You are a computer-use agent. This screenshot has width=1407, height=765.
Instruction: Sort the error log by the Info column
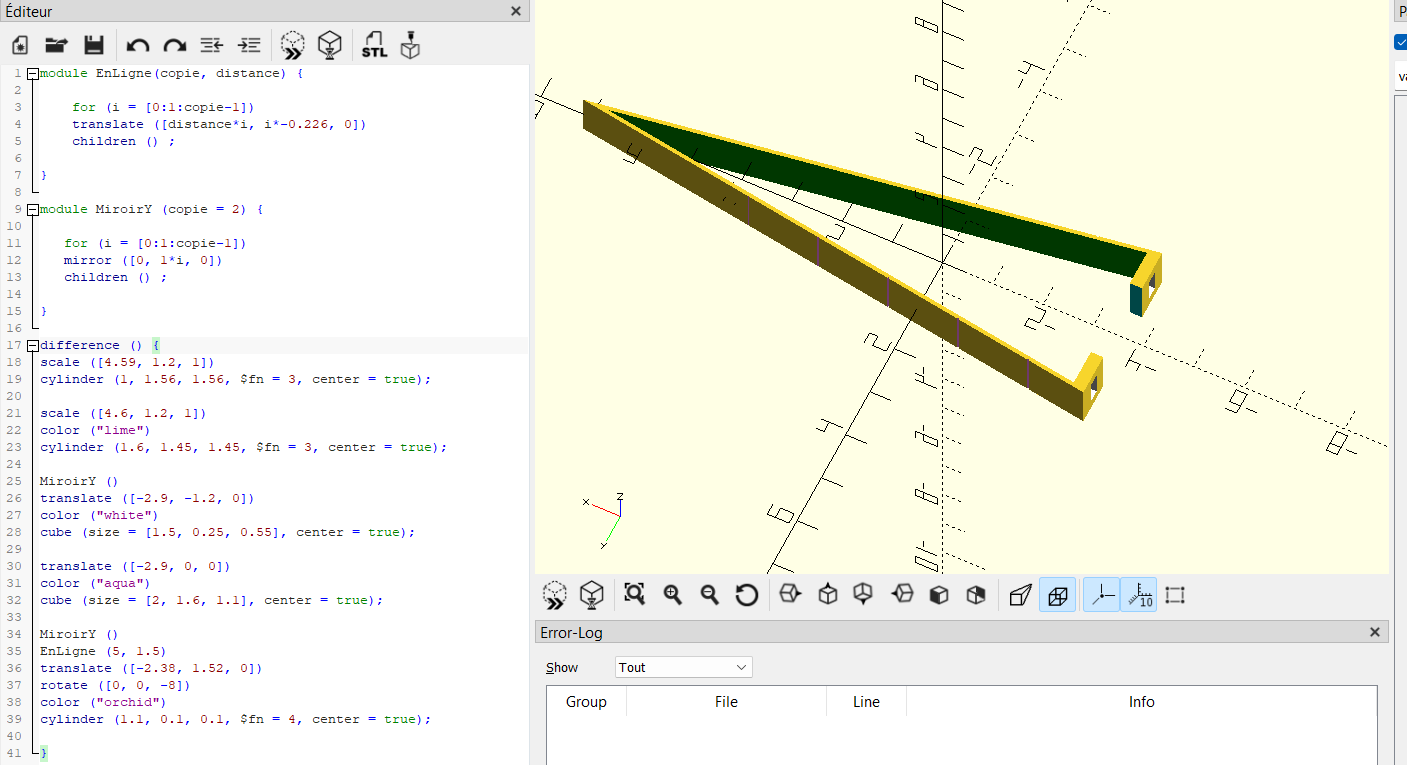[x=1141, y=702]
